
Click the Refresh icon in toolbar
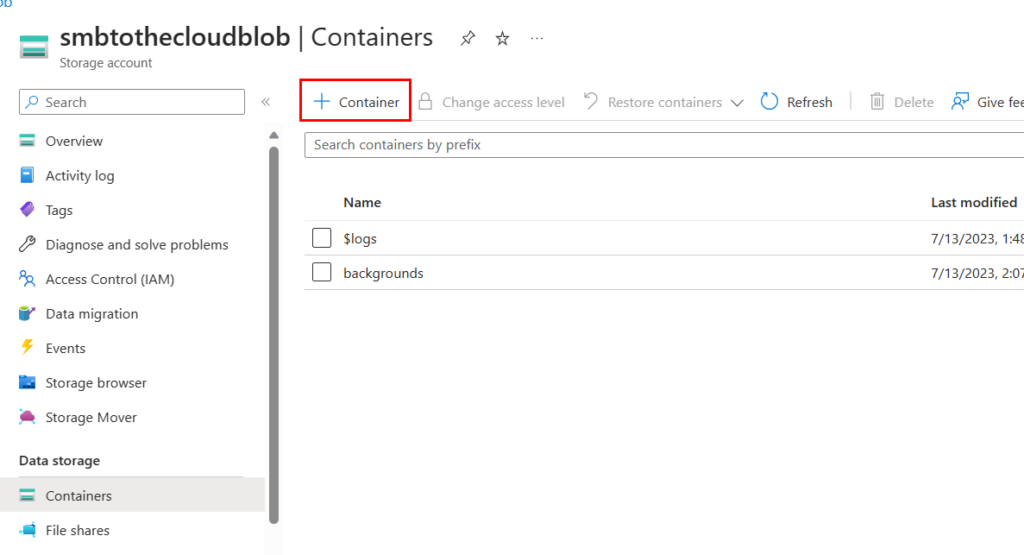tap(770, 102)
